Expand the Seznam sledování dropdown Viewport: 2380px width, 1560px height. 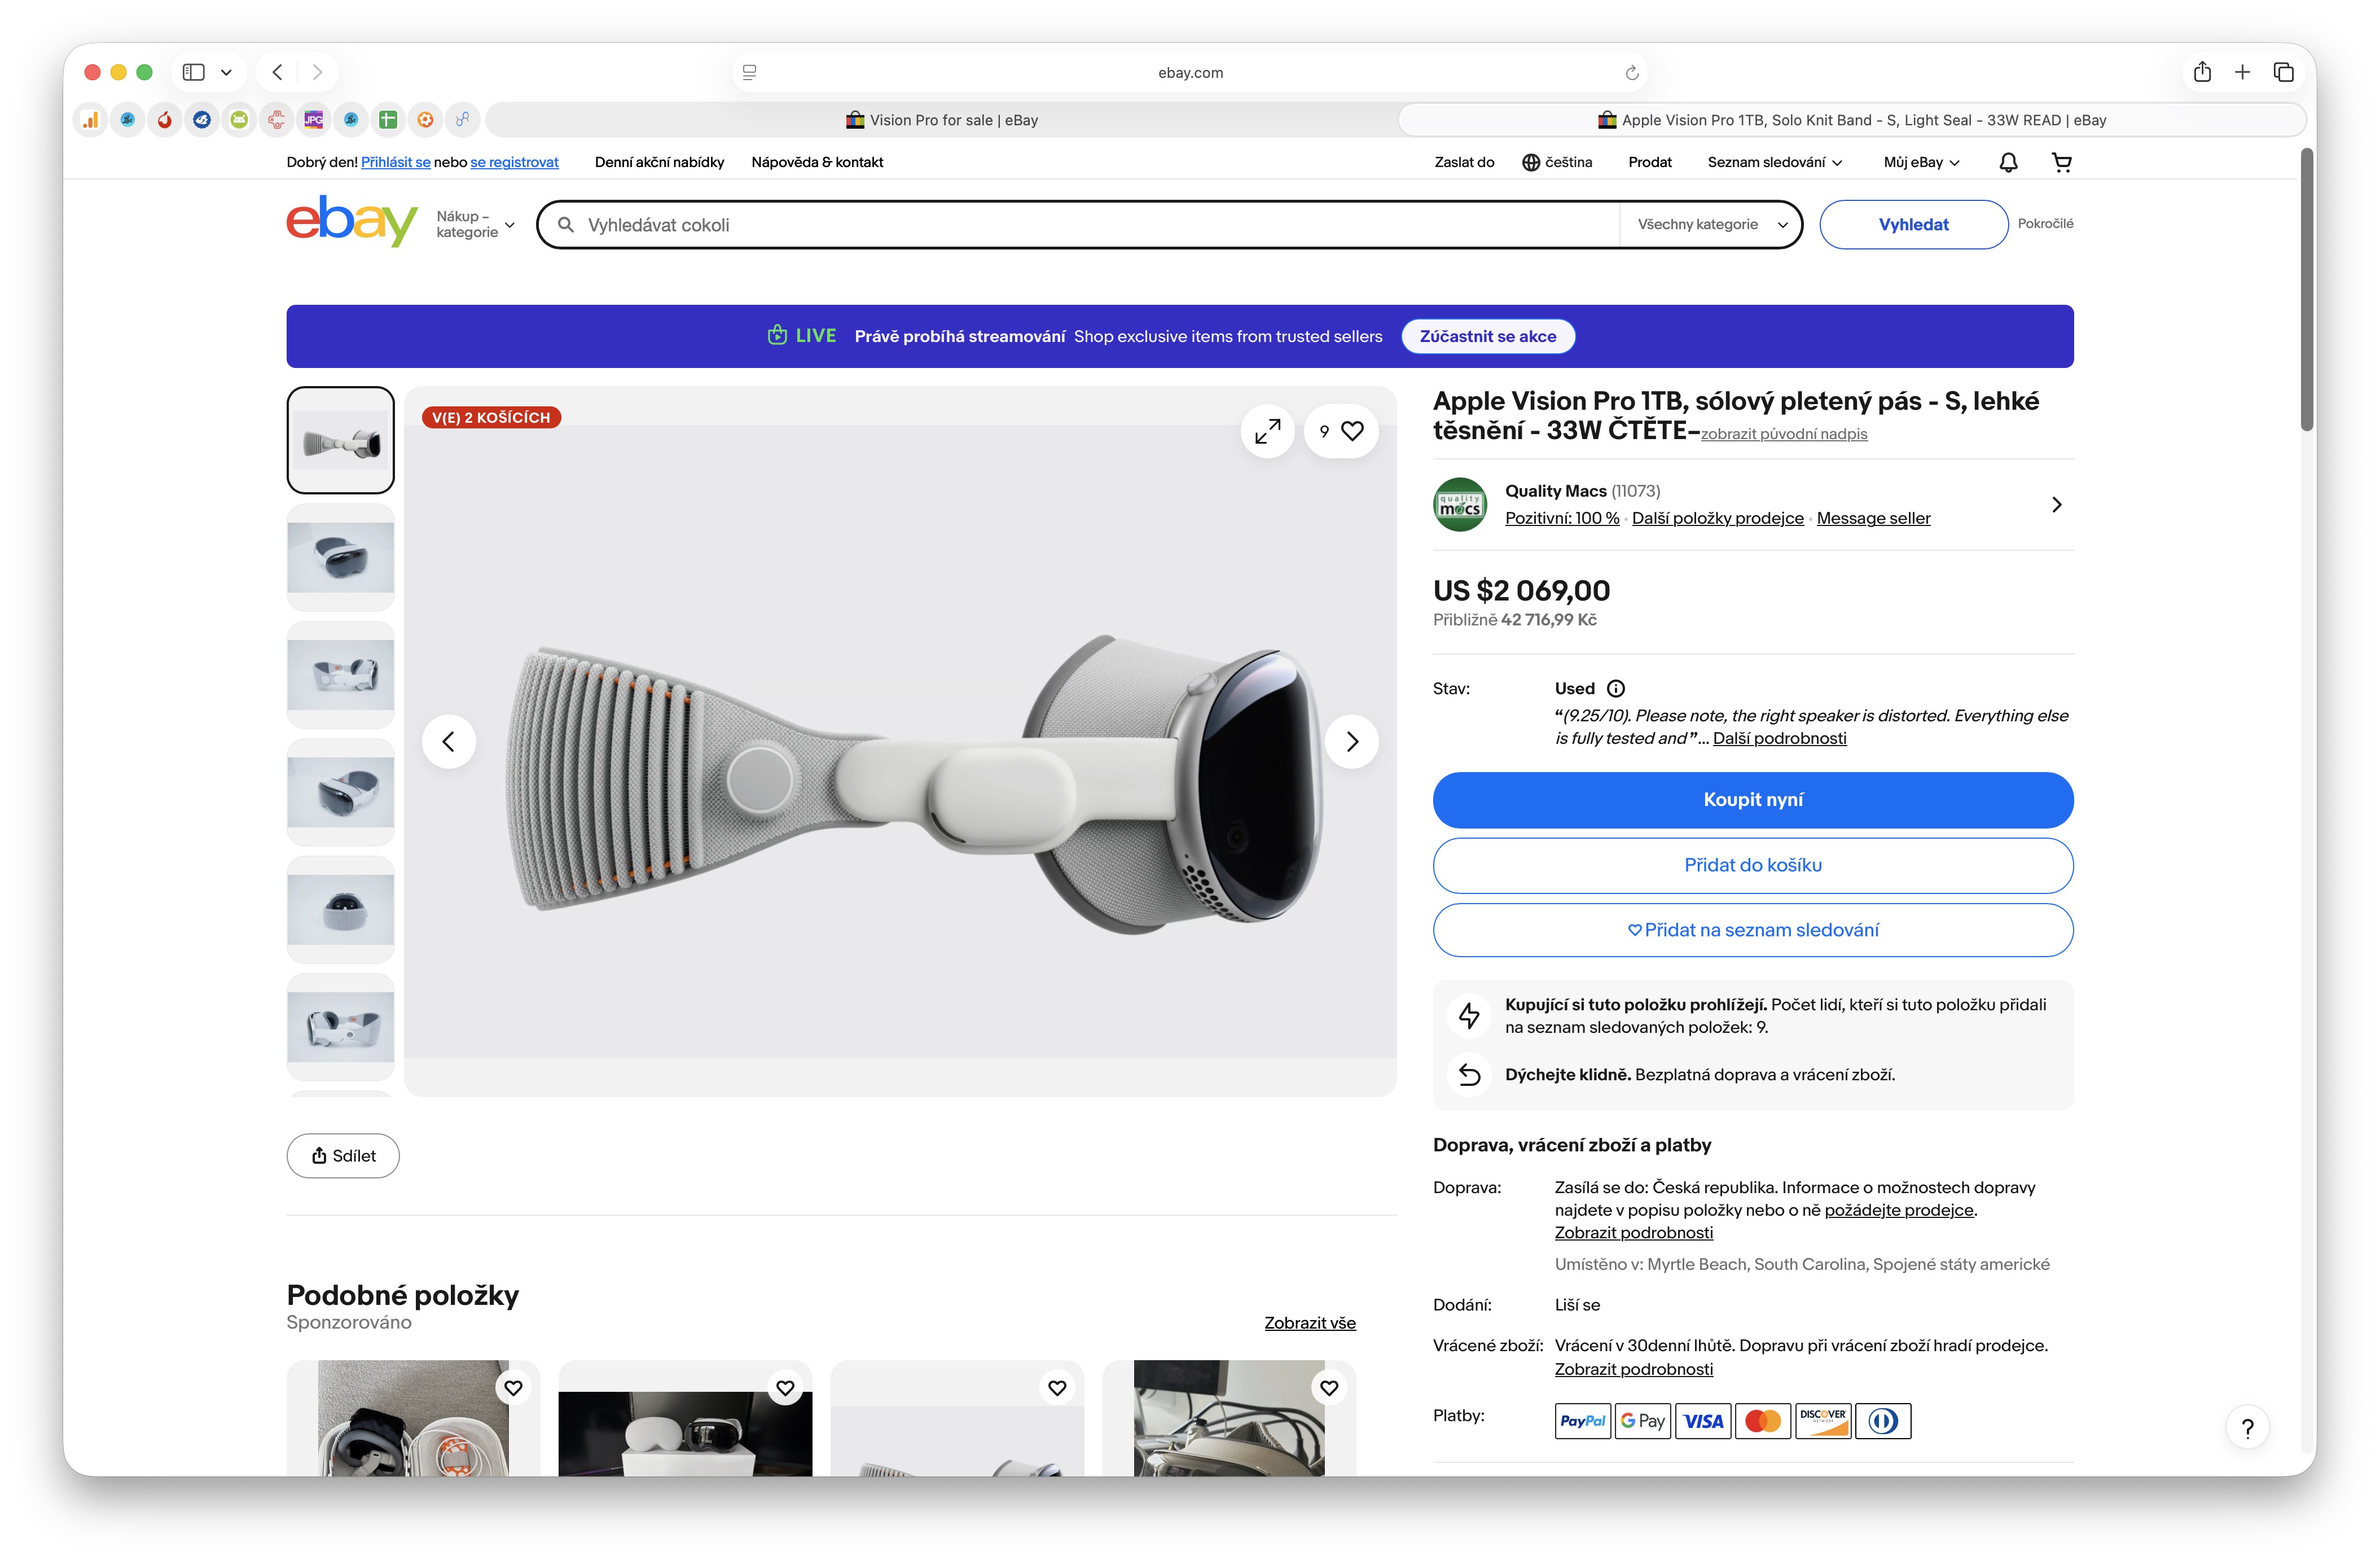tap(1774, 162)
